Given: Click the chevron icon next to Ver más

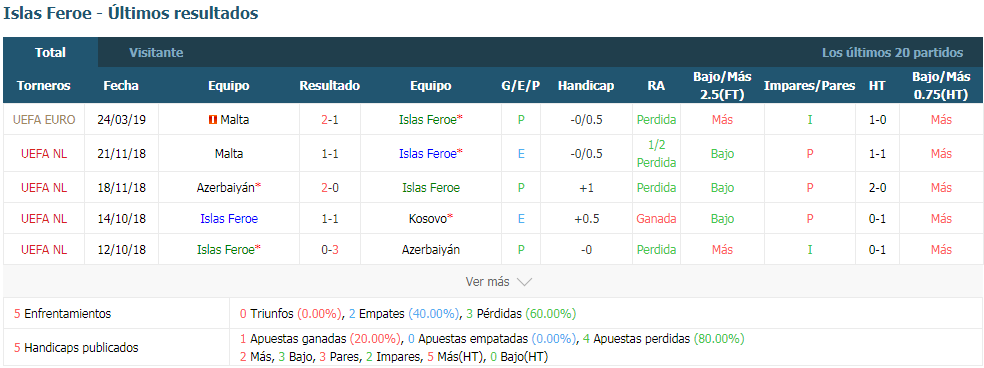Looking at the screenshot, I should pyautogui.click(x=524, y=282).
